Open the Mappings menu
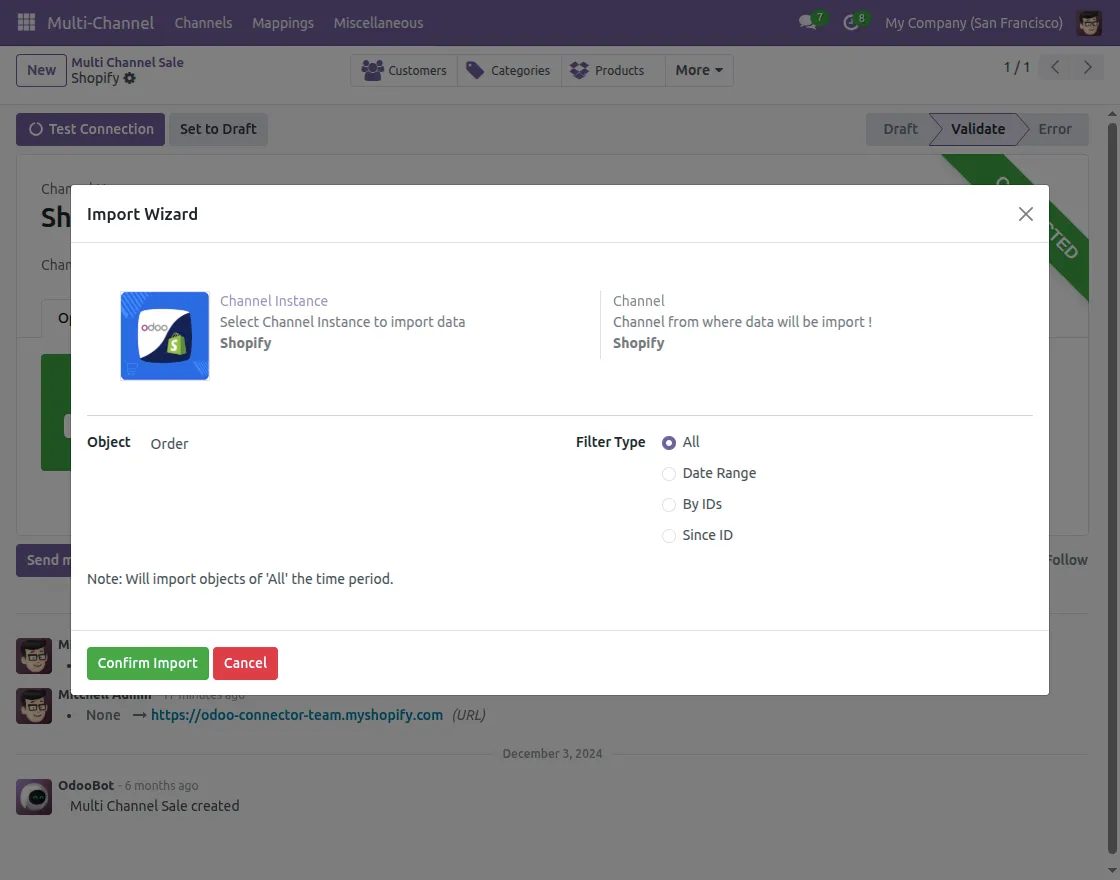Image resolution: width=1120 pixels, height=880 pixels. [x=283, y=23]
